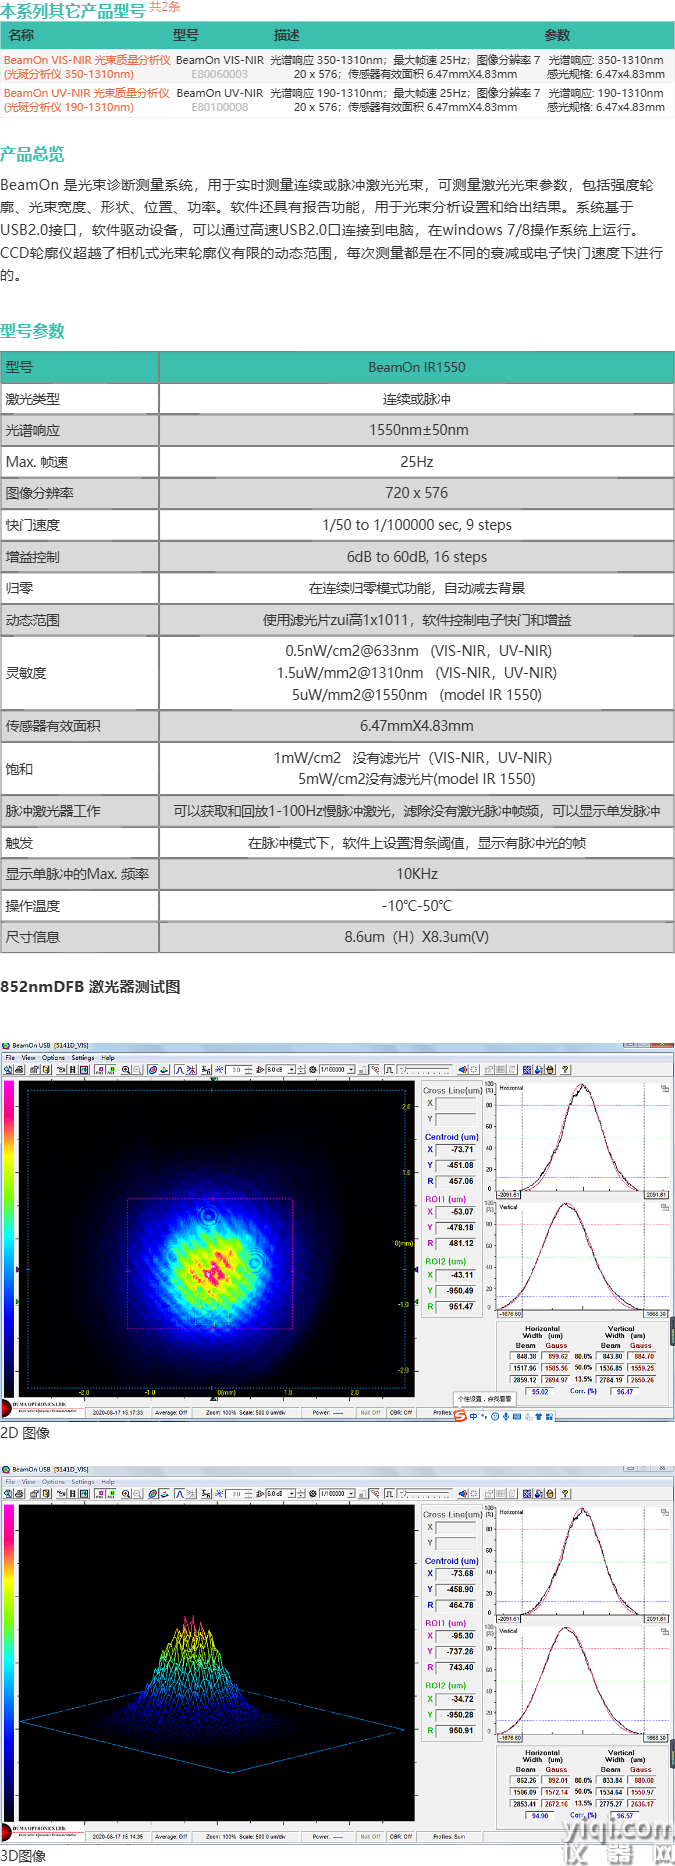Screen dimensions: 675x1866
Task: Click the '-10℃-50℃' operating temperature cell
Action: pos(417,906)
